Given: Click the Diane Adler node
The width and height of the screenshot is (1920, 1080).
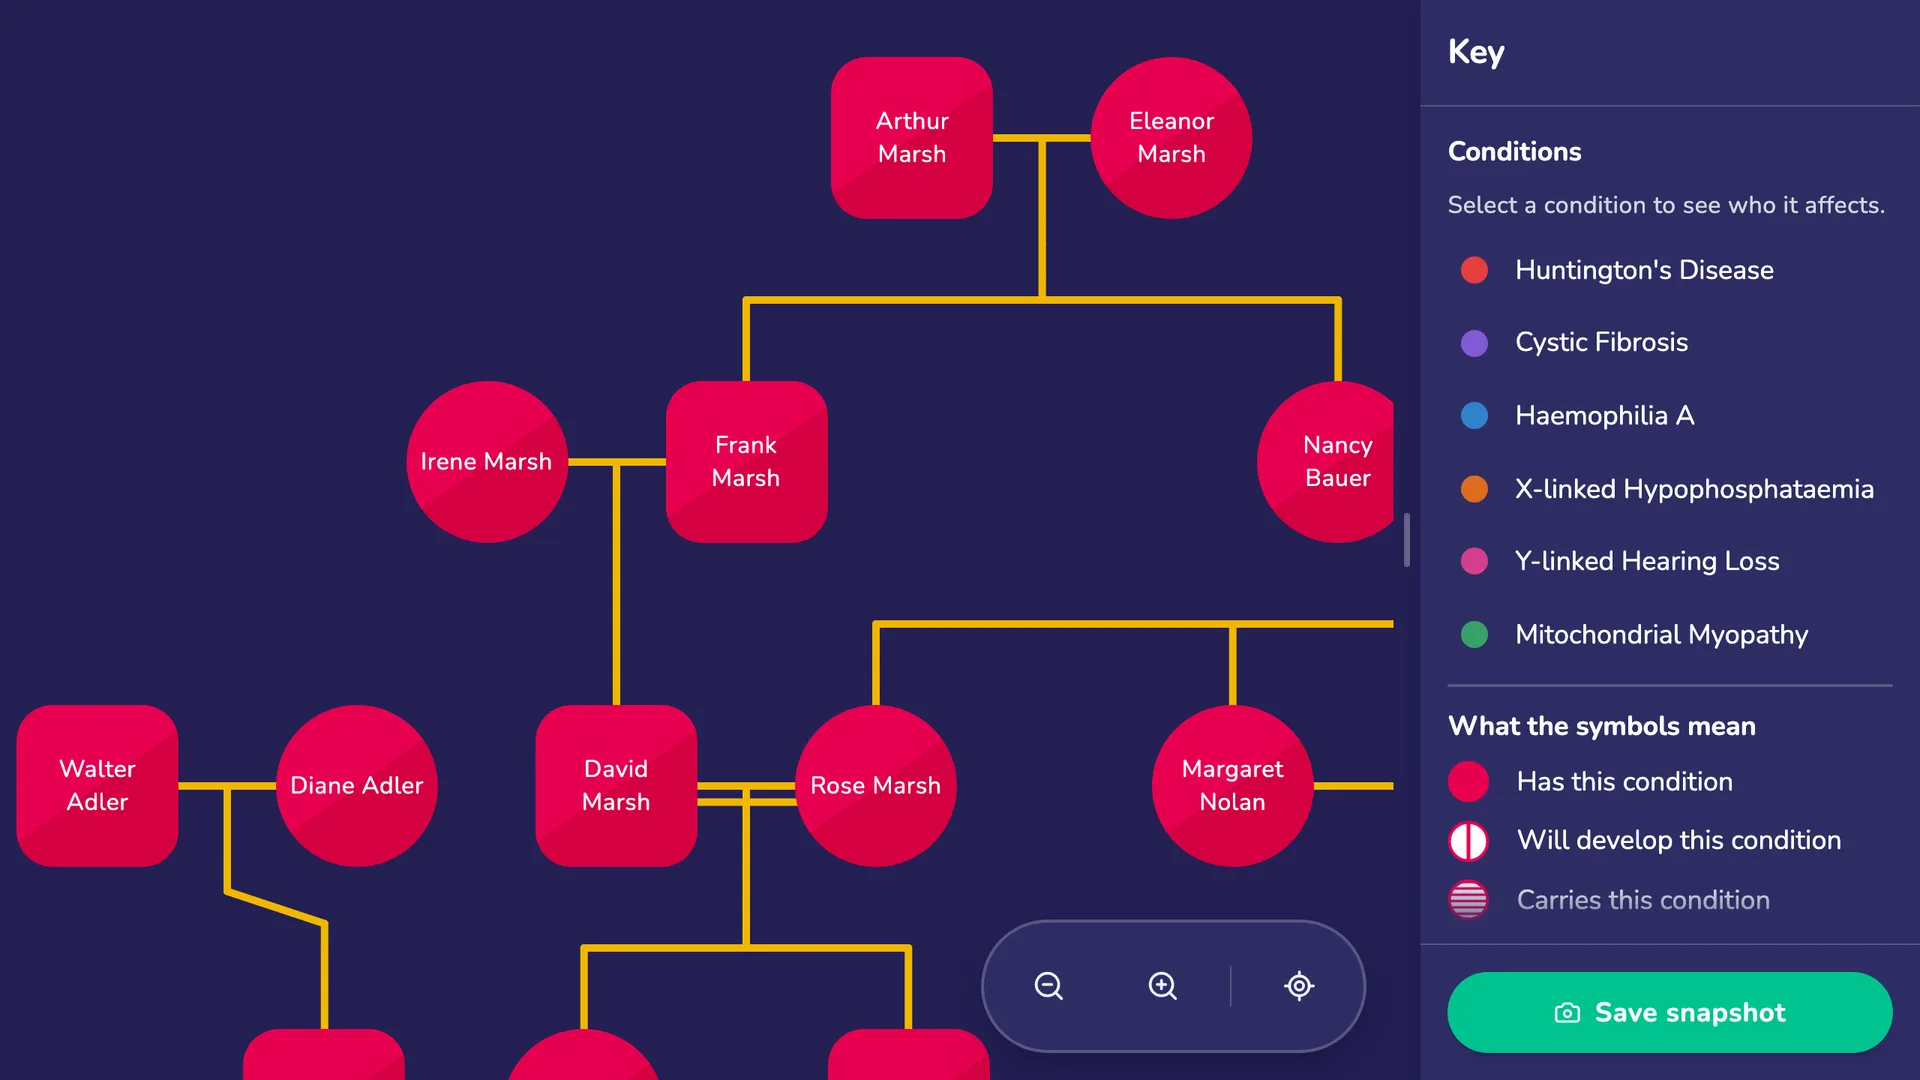Looking at the screenshot, I should tap(357, 785).
